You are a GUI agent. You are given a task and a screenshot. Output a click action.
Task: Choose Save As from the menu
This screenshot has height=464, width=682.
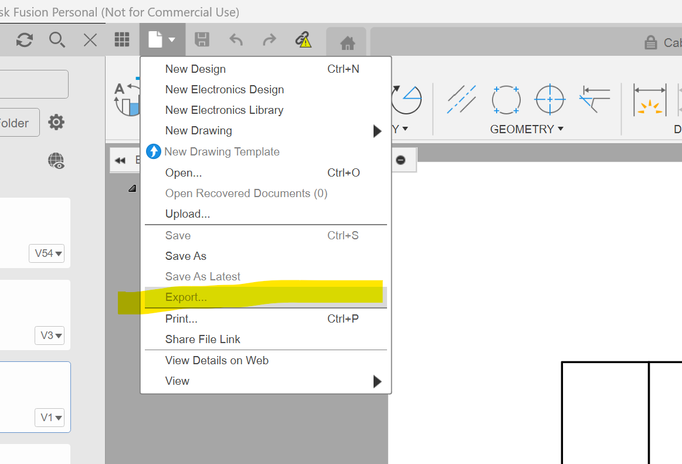coord(266,256)
